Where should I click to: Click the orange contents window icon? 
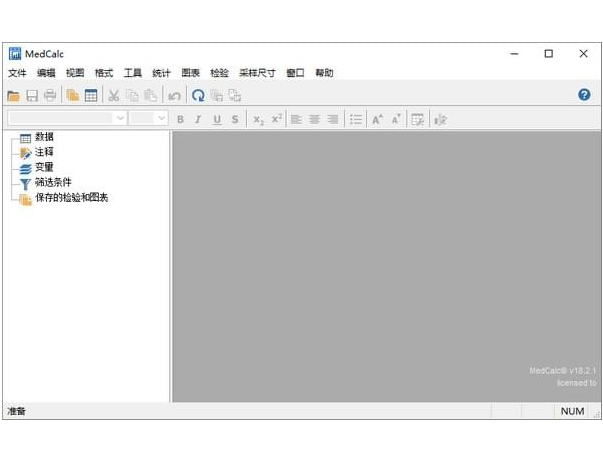(x=73, y=95)
